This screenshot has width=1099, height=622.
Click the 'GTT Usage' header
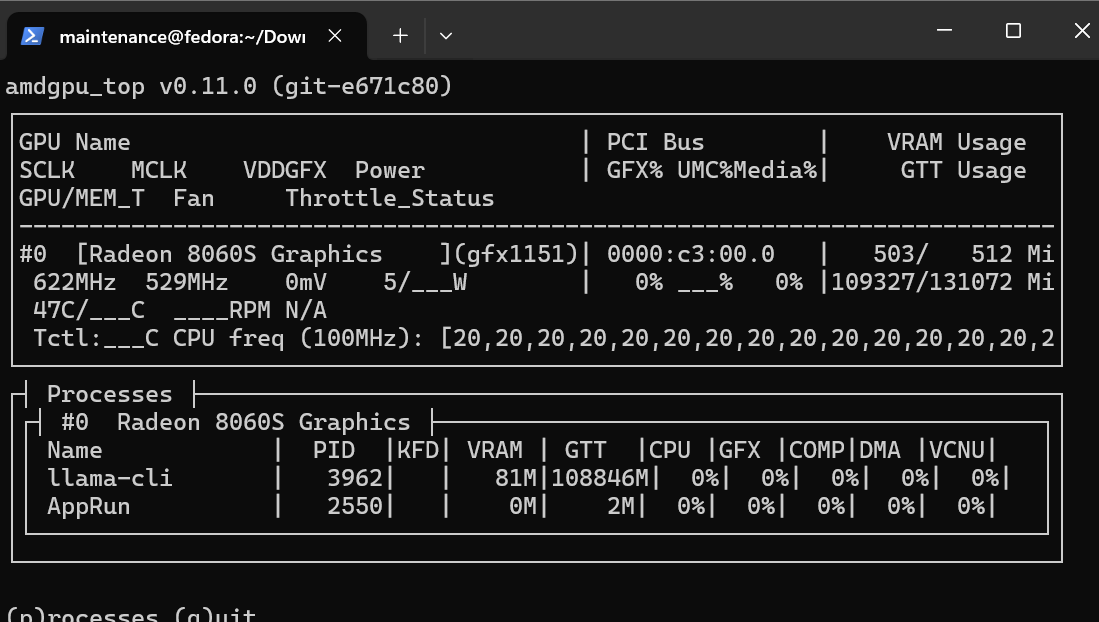[963, 170]
